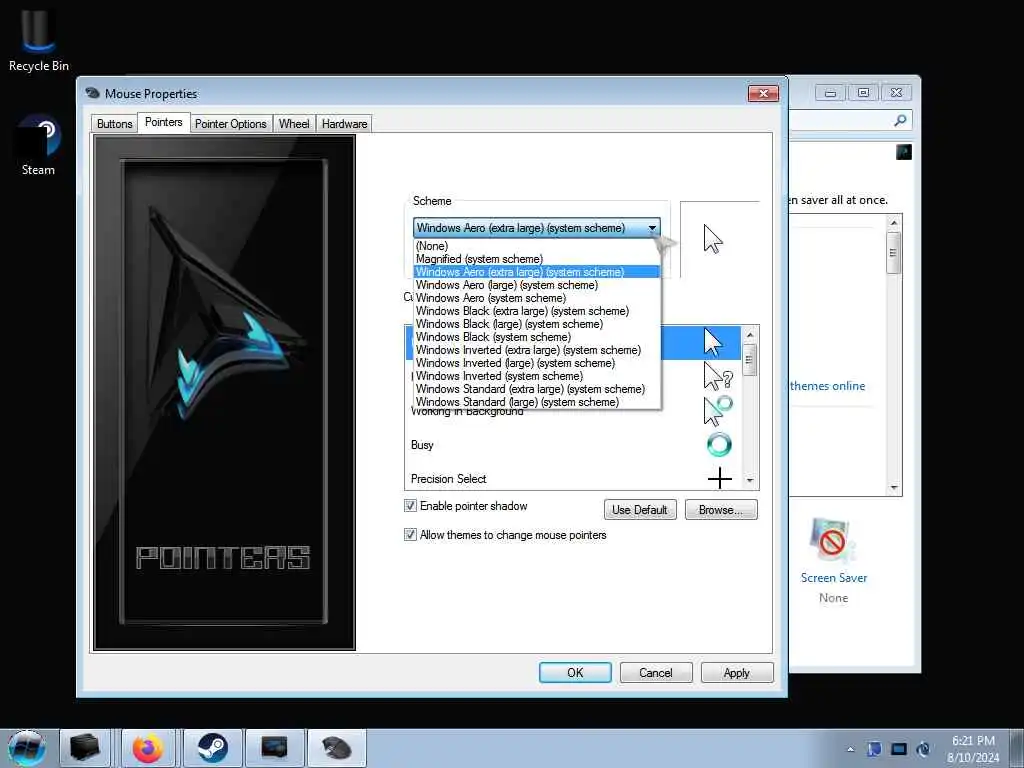Close the Mouse Properties dialog
The image size is (1024, 768).
[x=763, y=93]
